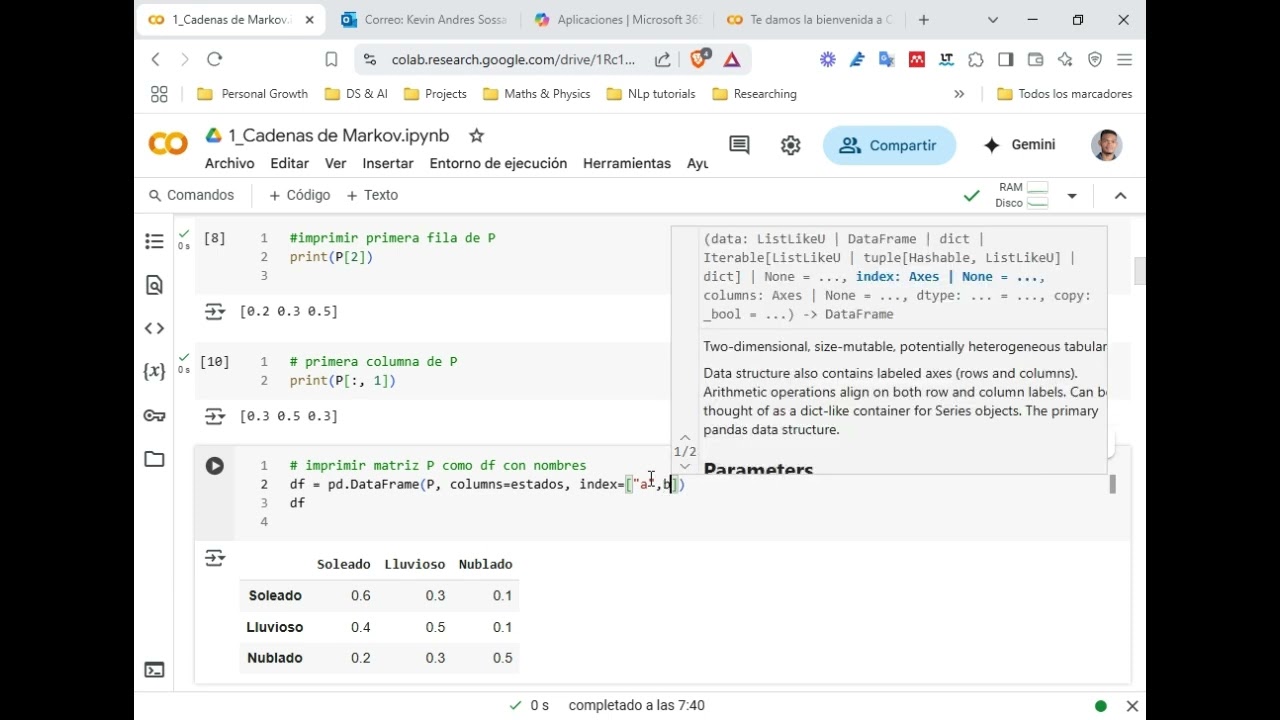Open the Ver menu
The width and height of the screenshot is (1280, 720).
[x=336, y=163]
